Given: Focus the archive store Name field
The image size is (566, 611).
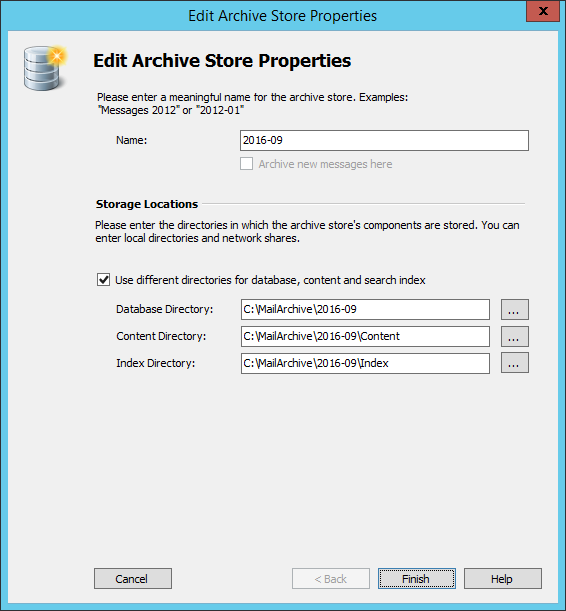Looking at the screenshot, I should coord(384,140).
